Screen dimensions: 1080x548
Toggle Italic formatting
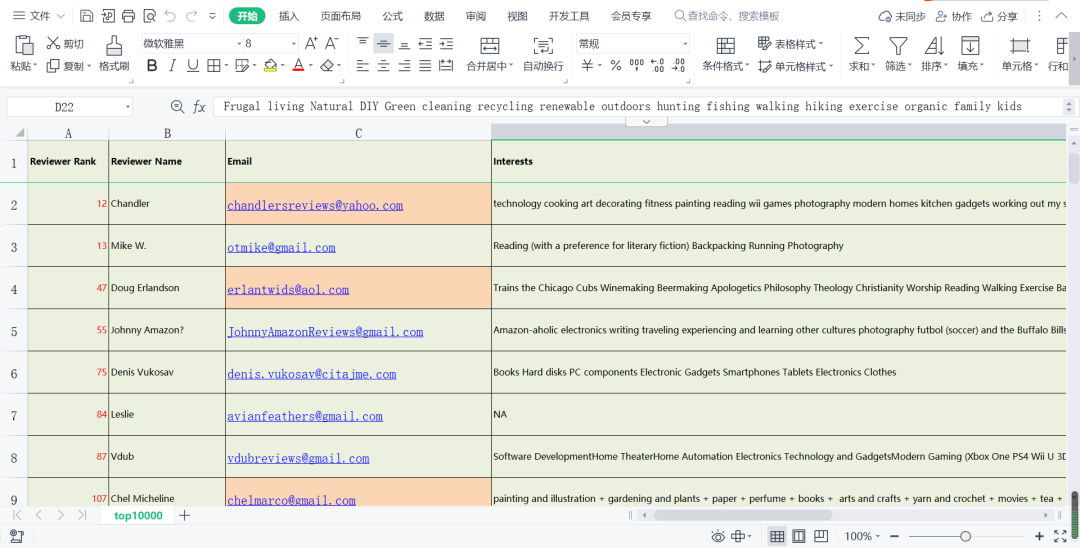tap(172, 66)
